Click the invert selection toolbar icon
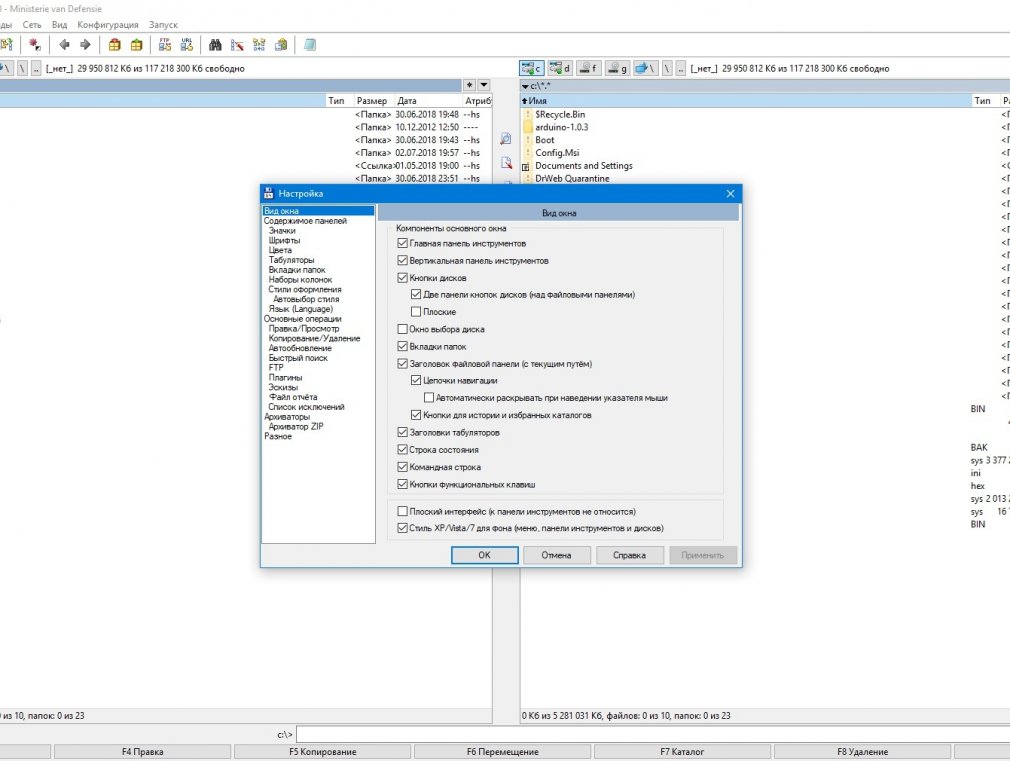The height and width of the screenshot is (761, 1010). (x=34, y=44)
